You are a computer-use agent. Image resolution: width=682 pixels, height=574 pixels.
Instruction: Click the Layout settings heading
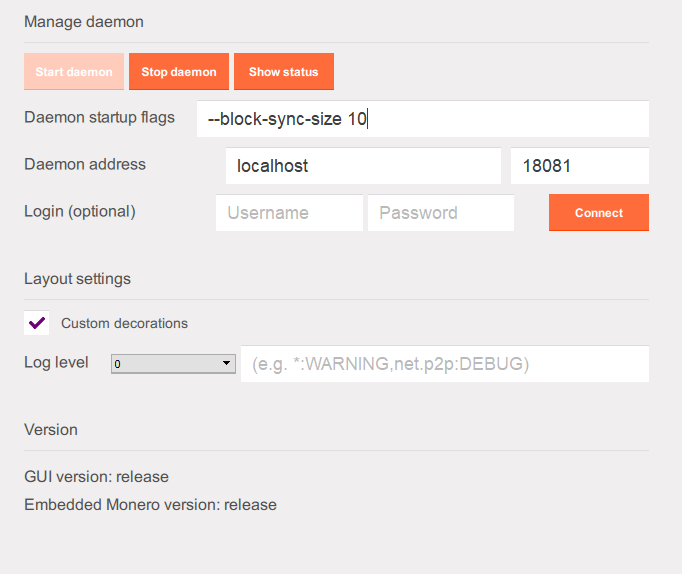coord(77,279)
